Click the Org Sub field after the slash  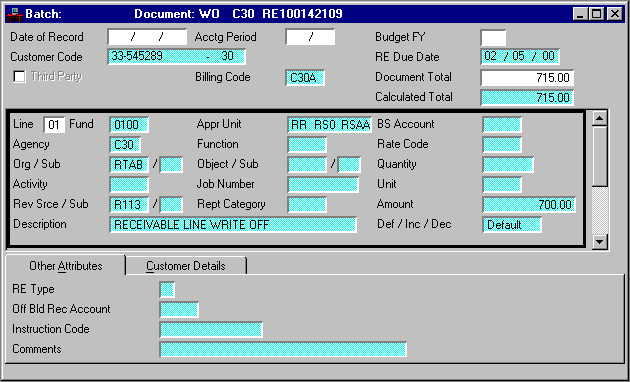[171, 165]
